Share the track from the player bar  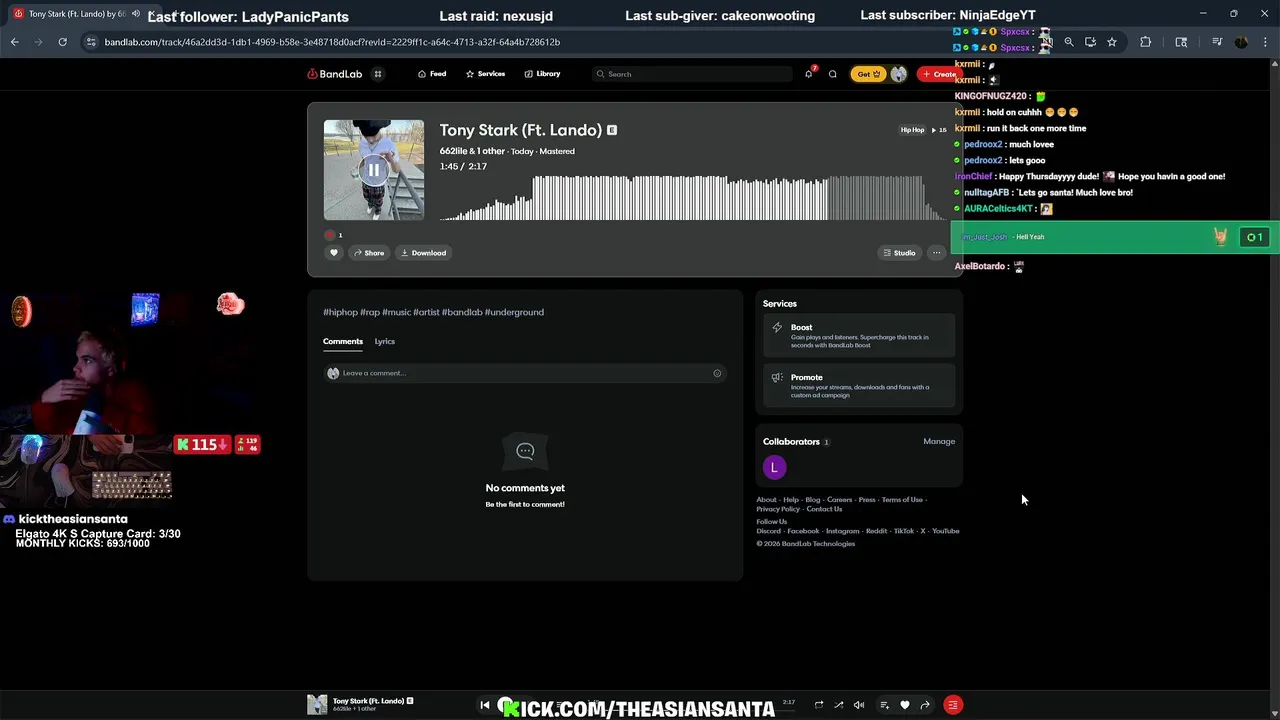(925, 705)
